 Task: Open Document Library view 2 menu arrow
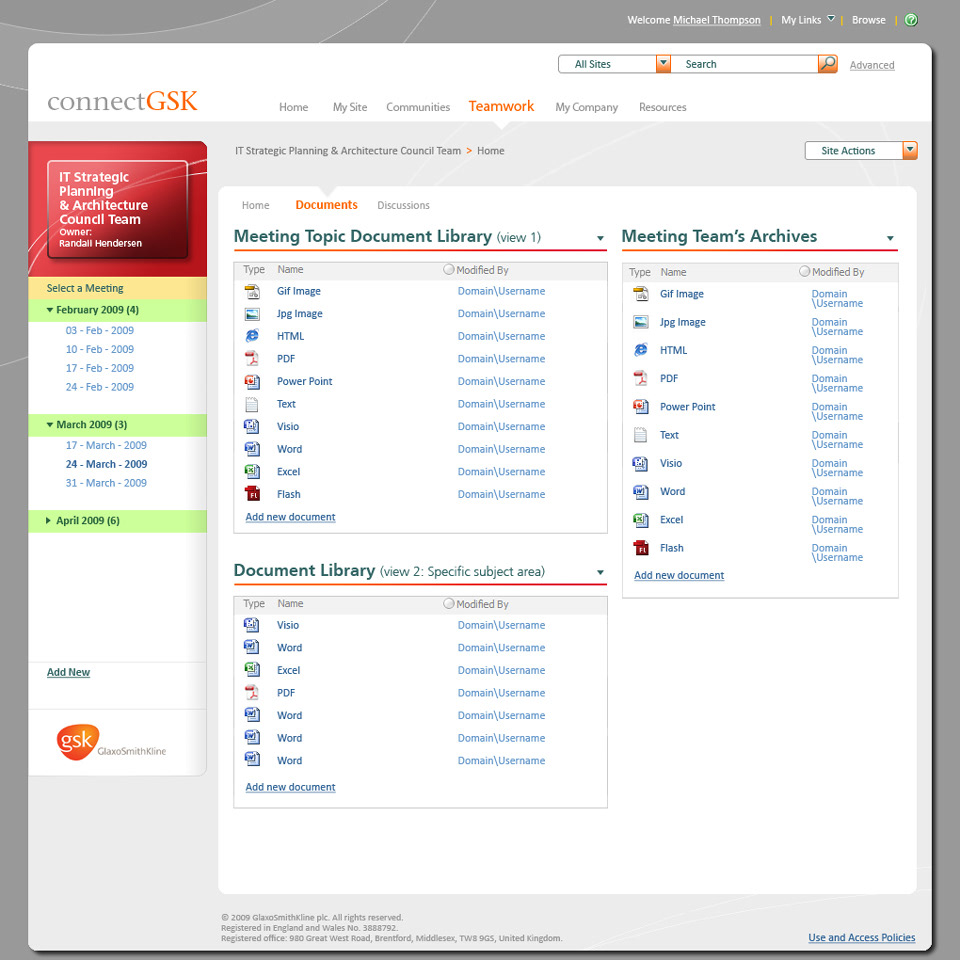point(600,572)
